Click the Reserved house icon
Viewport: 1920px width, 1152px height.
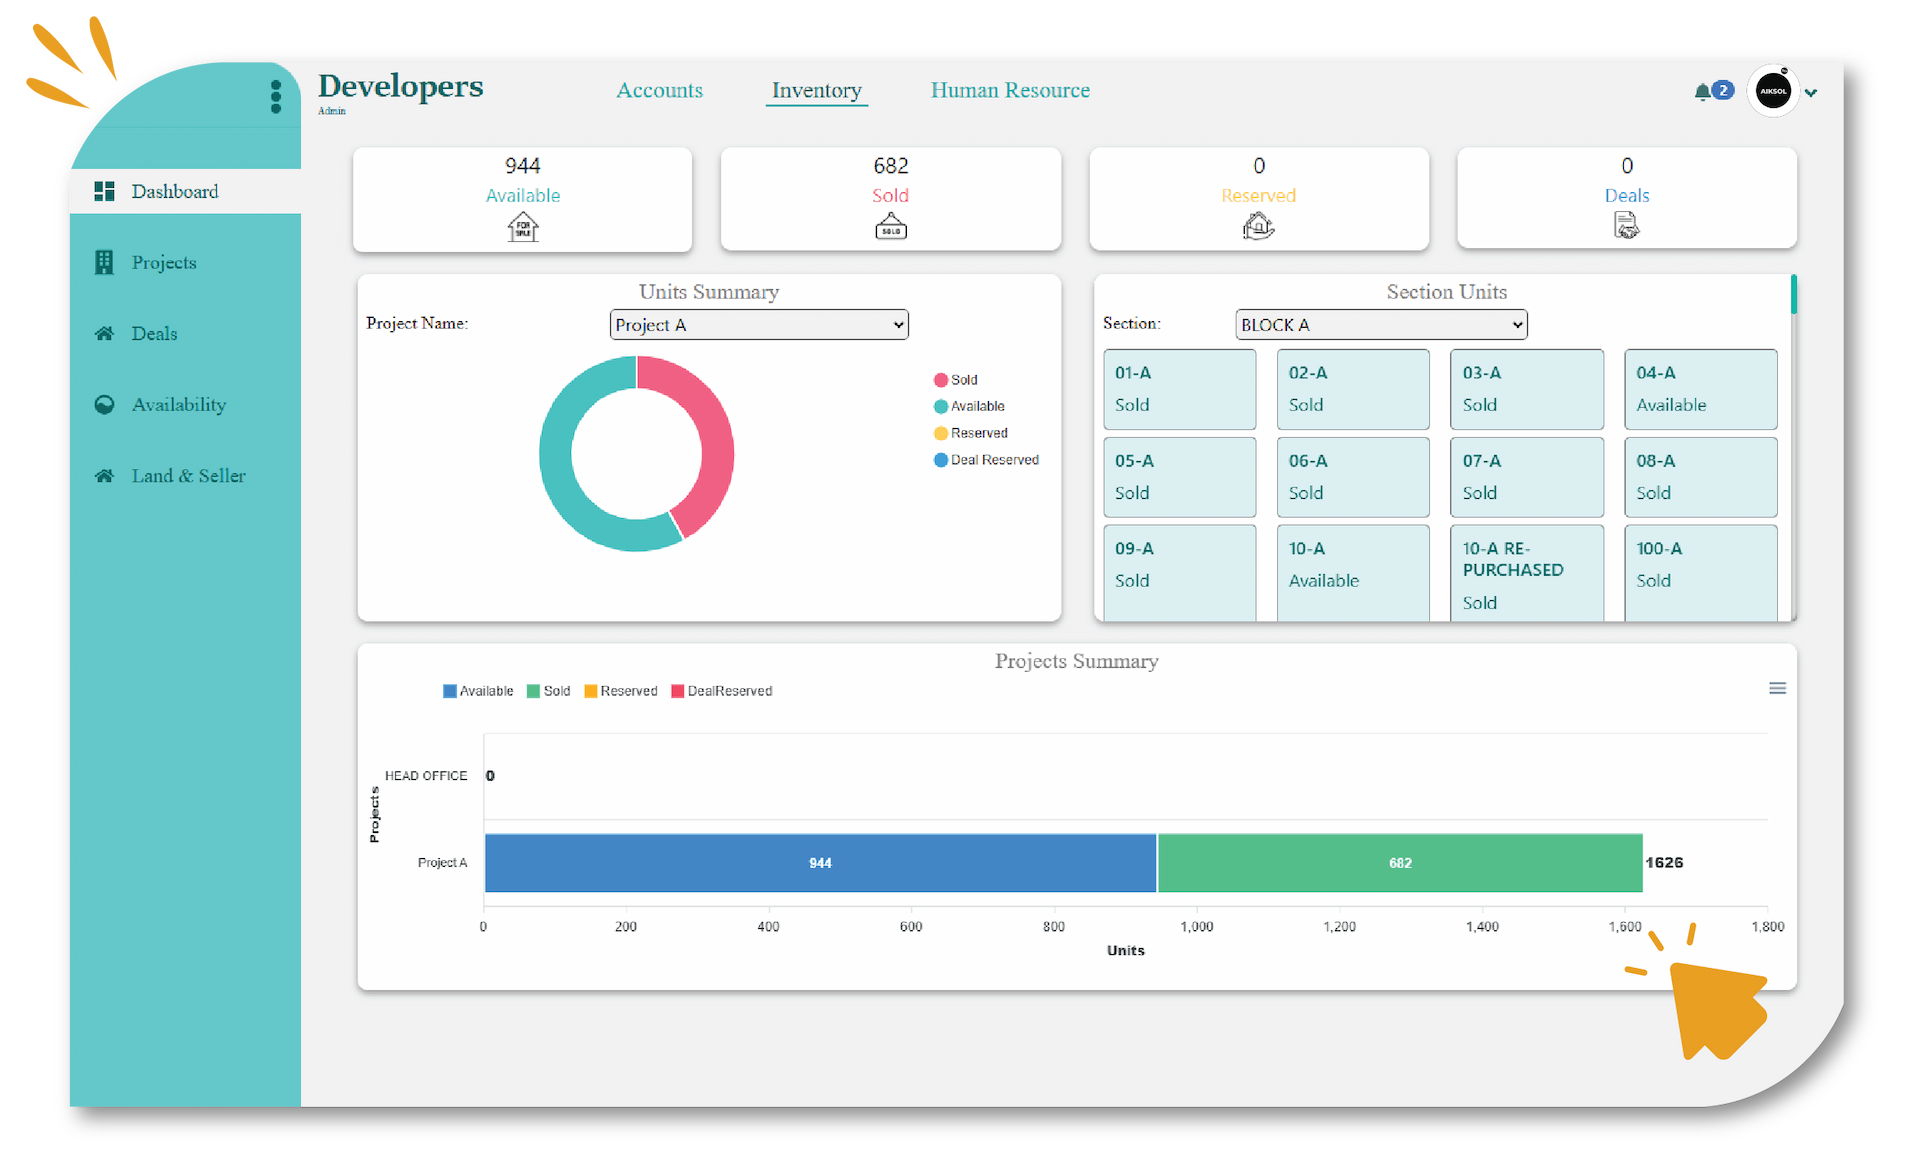tap(1258, 227)
